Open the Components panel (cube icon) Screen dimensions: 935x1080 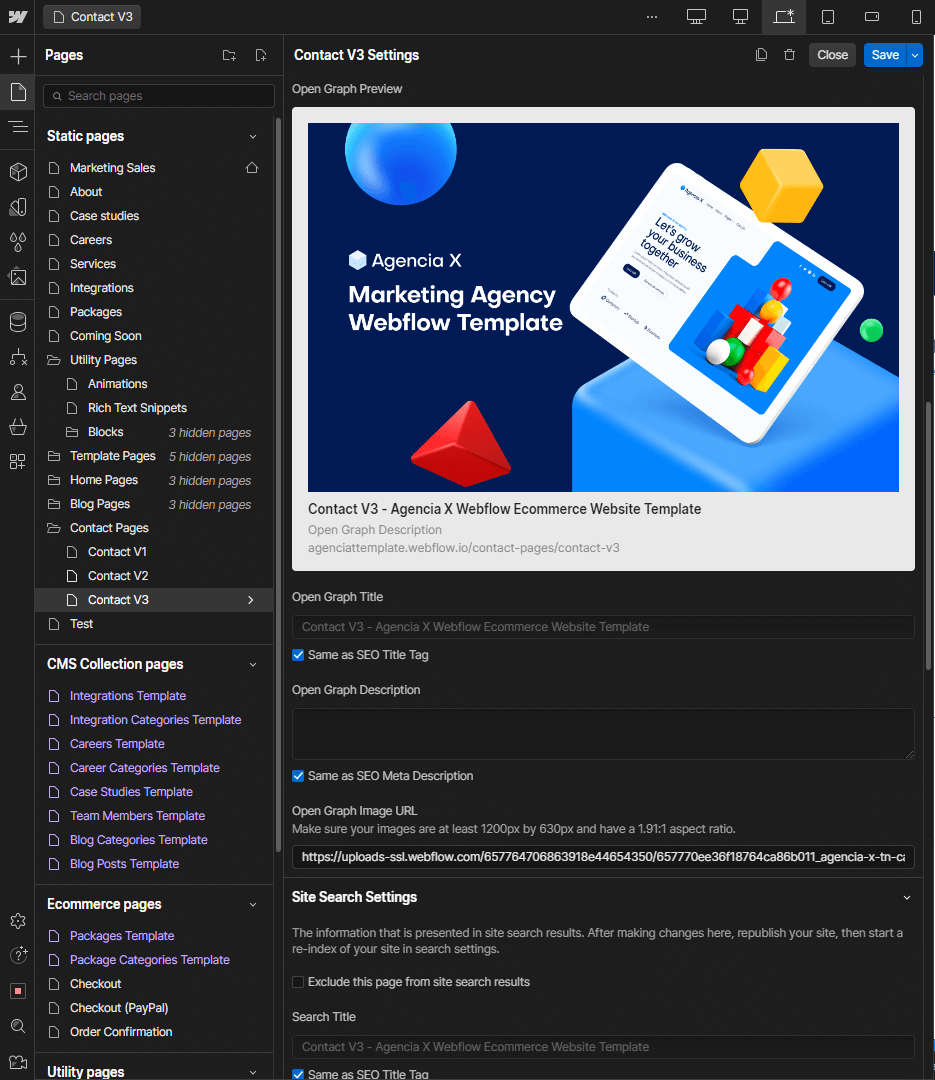pyautogui.click(x=16, y=170)
